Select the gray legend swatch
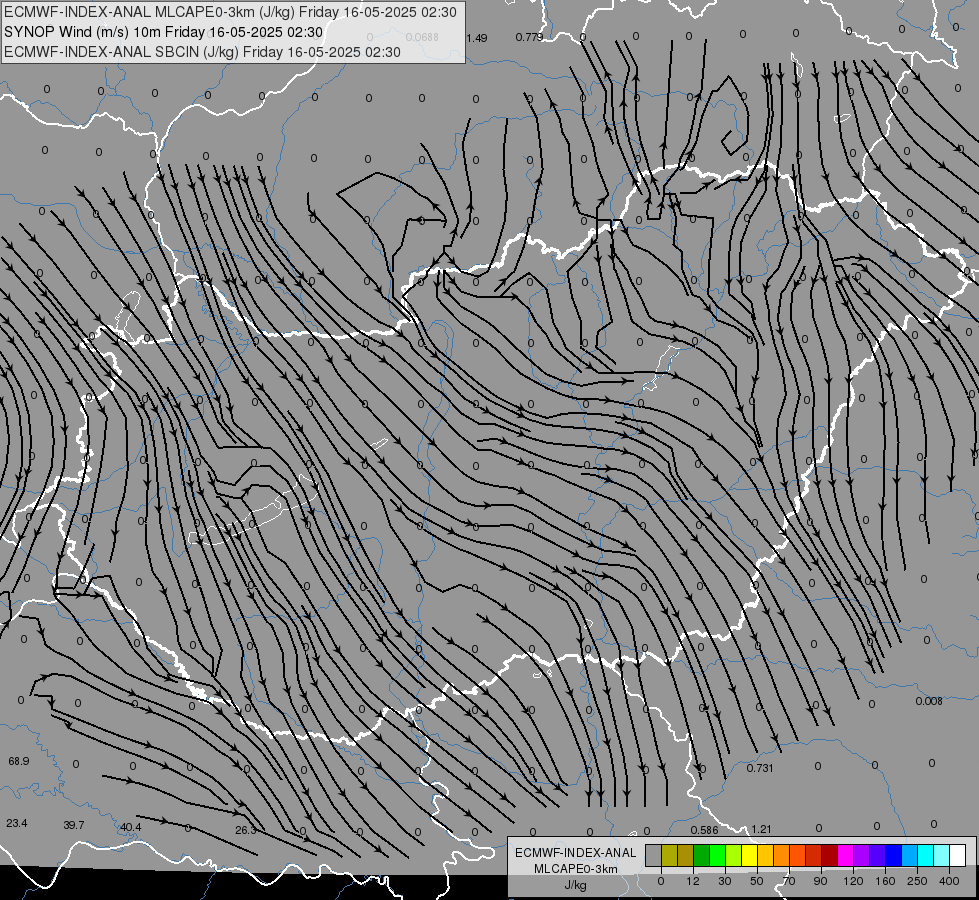The height and width of the screenshot is (900, 979). (x=654, y=855)
